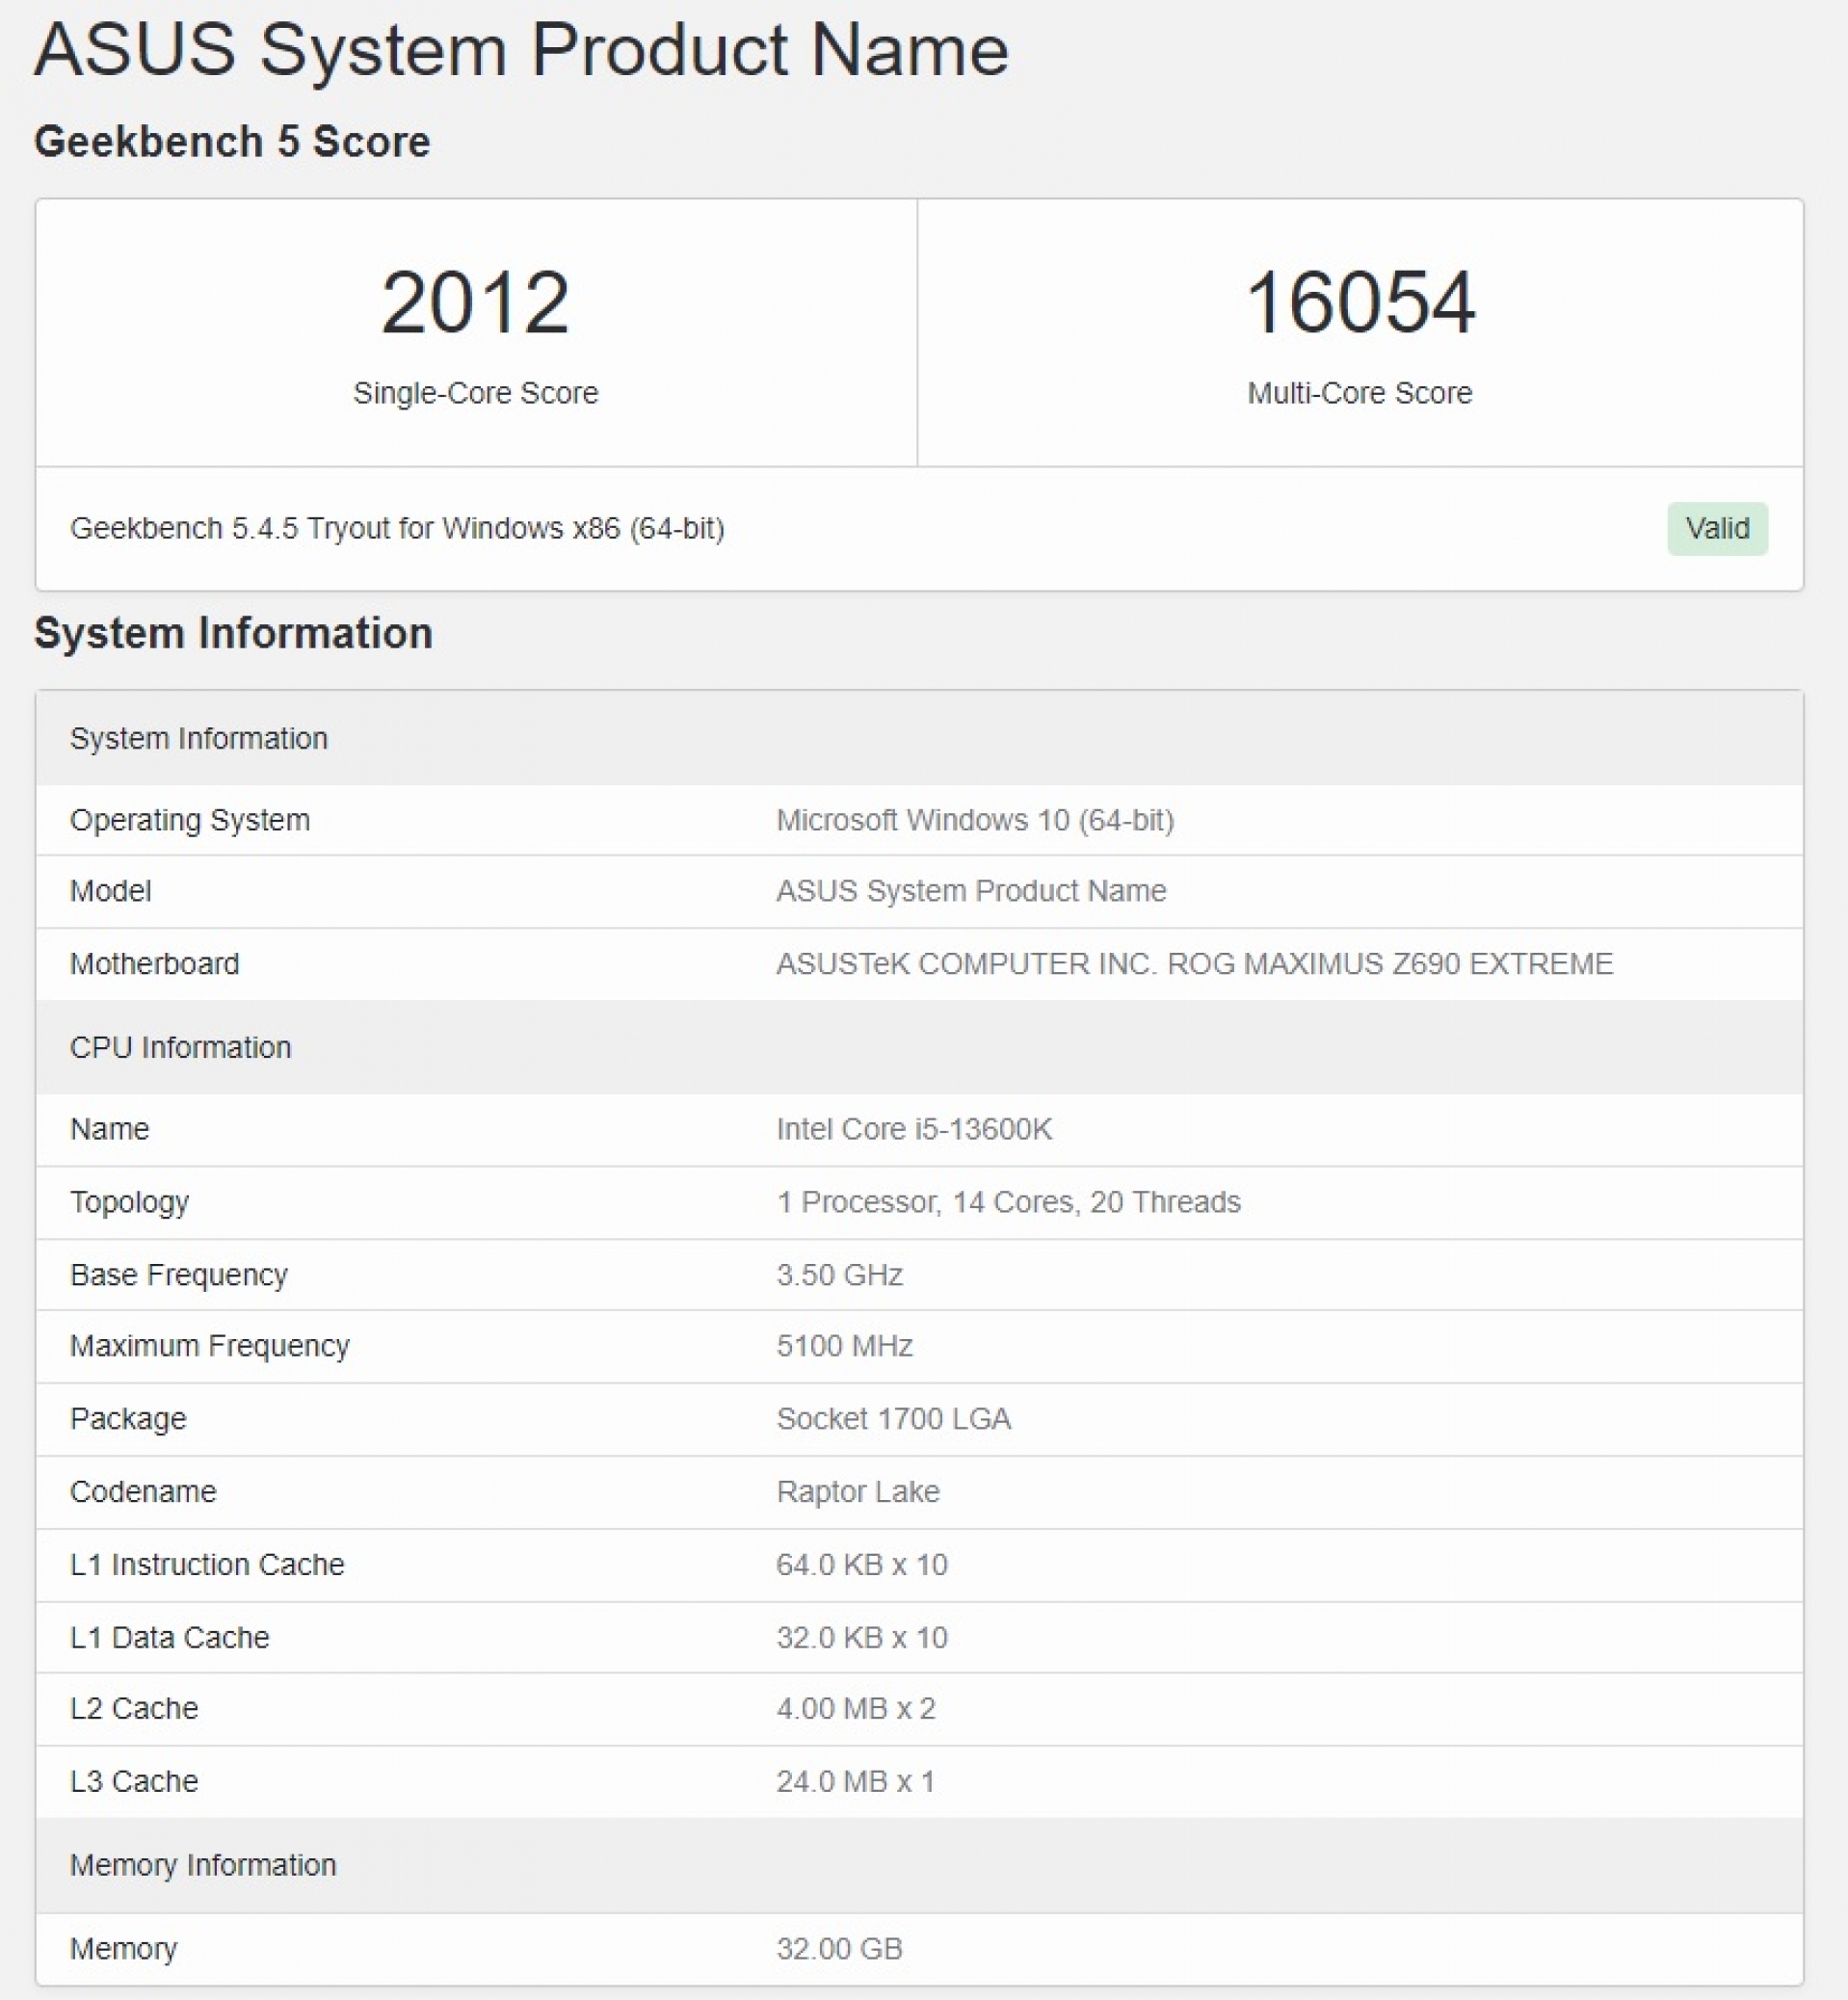
Task: Select the 3.50 GHz value
Action: [x=839, y=1275]
